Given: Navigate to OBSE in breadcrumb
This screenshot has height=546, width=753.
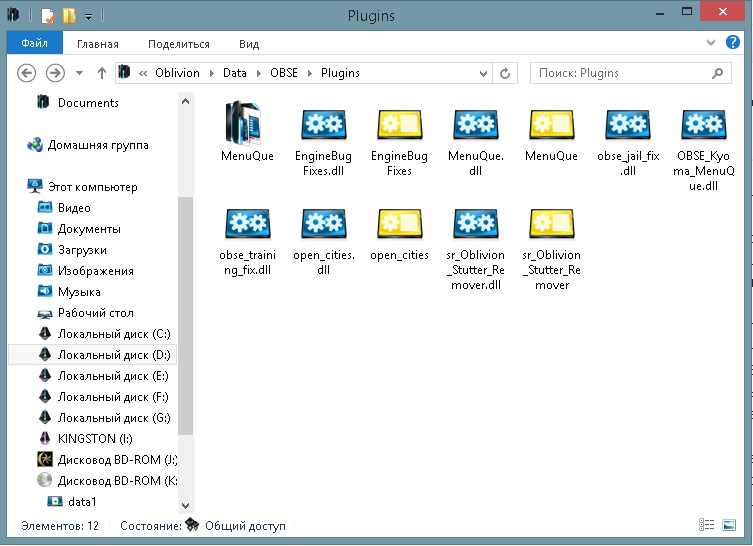Looking at the screenshot, I should tap(284, 73).
